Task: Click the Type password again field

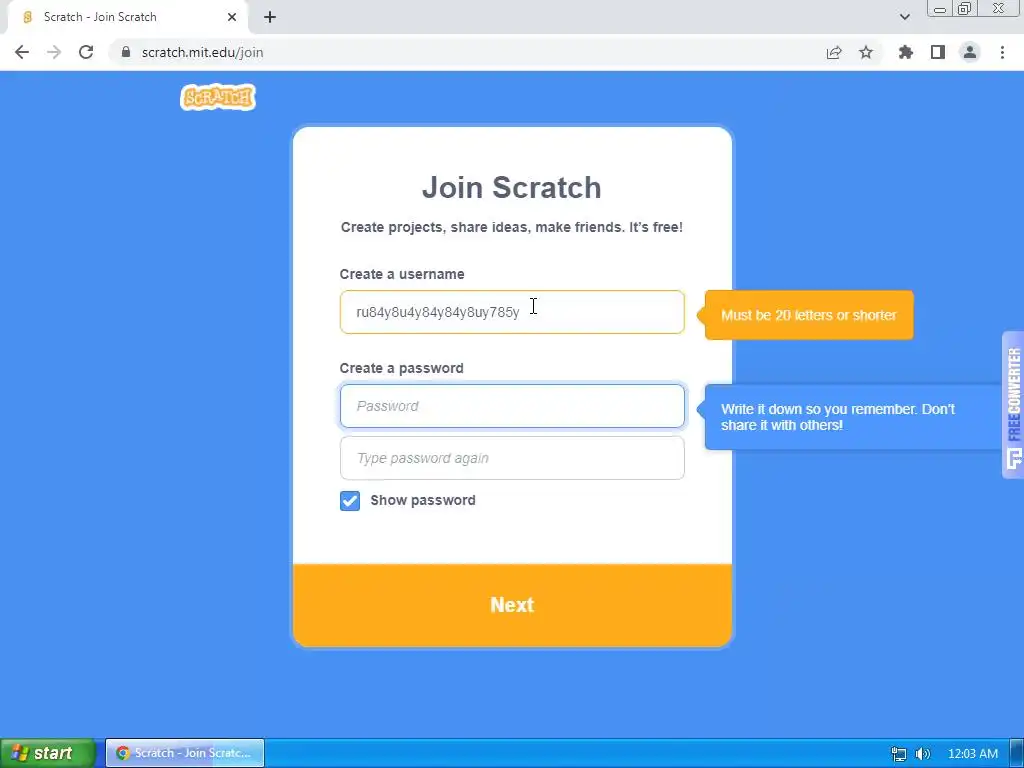Action: [512, 458]
